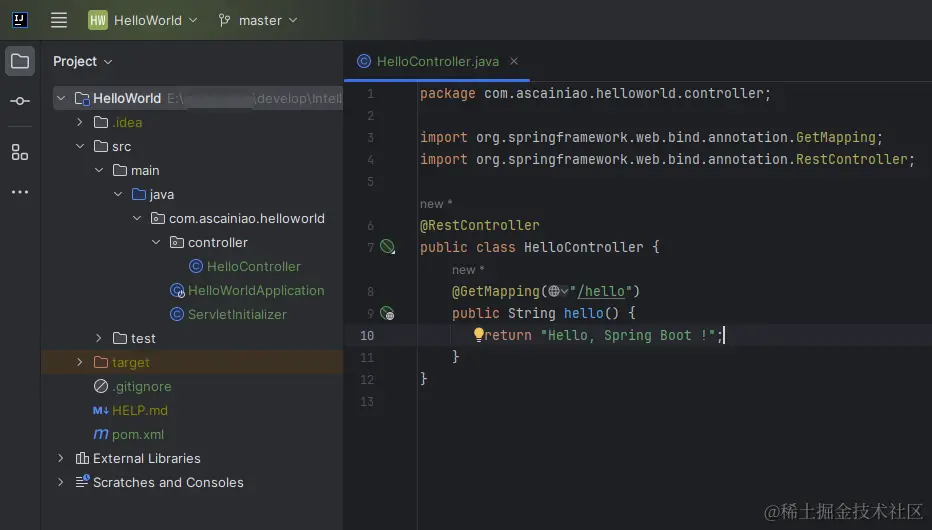The height and width of the screenshot is (530, 932).
Task: Click the tab's class file icon
Action: coord(364,61)
